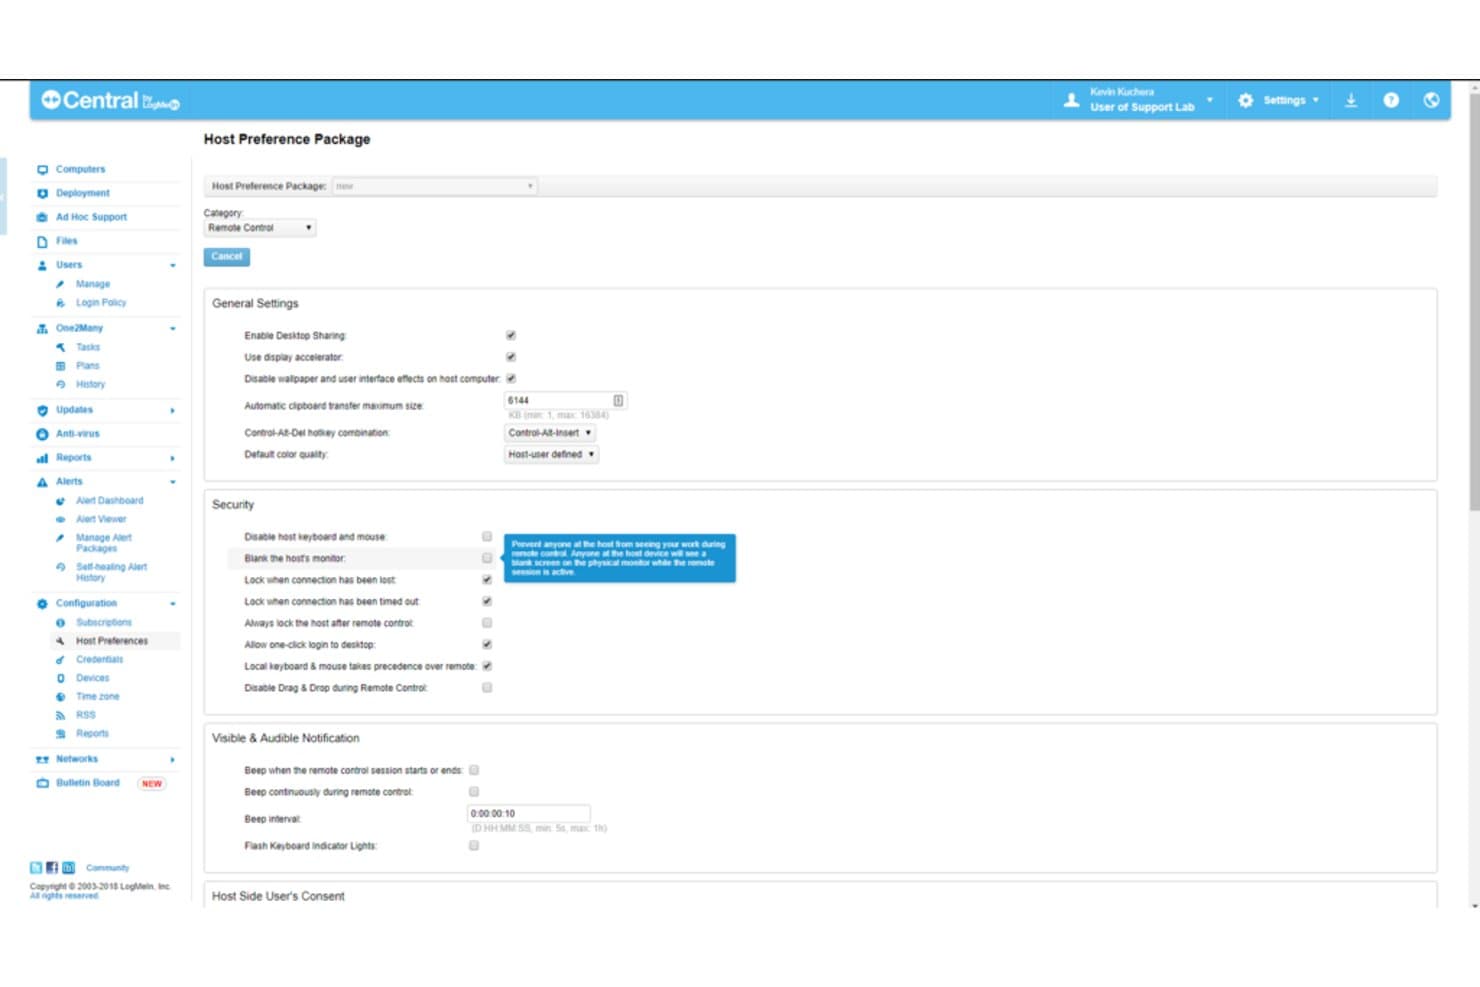
Task: Click the page vertical scrollbar
Action: click(x=1474, y=300)
